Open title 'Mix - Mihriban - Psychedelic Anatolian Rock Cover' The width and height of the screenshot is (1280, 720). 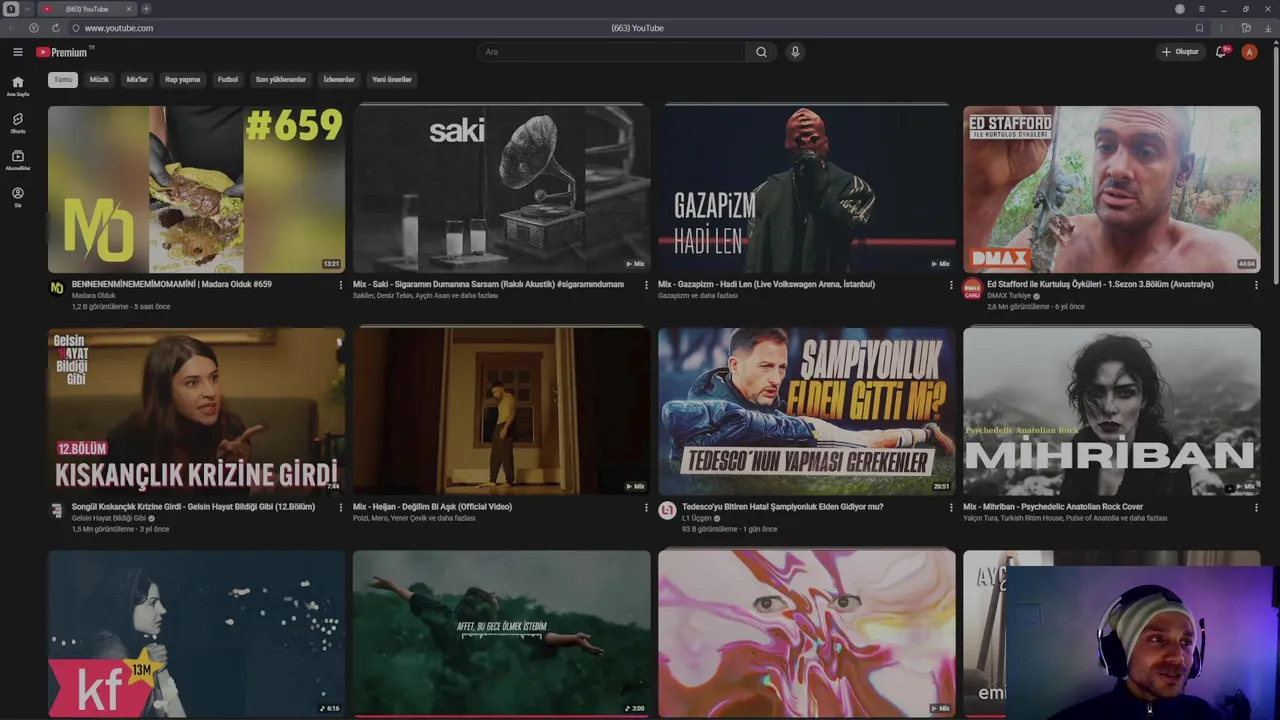point(1053,506)
